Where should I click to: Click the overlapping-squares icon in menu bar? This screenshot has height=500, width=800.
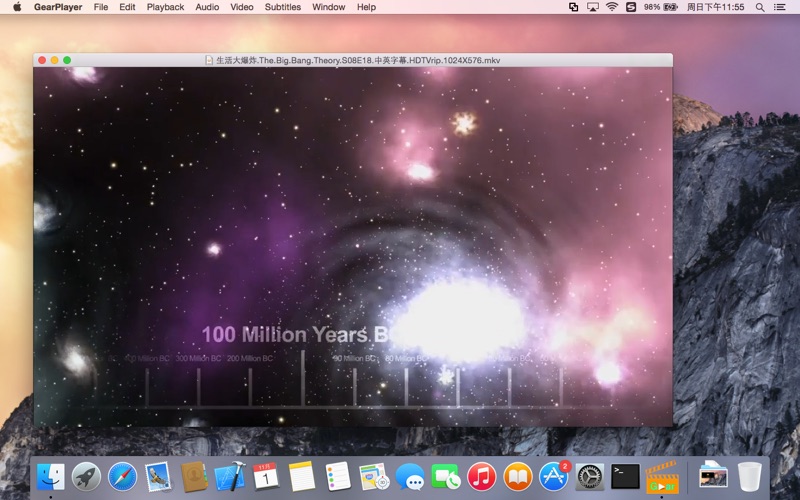point(573,7)
